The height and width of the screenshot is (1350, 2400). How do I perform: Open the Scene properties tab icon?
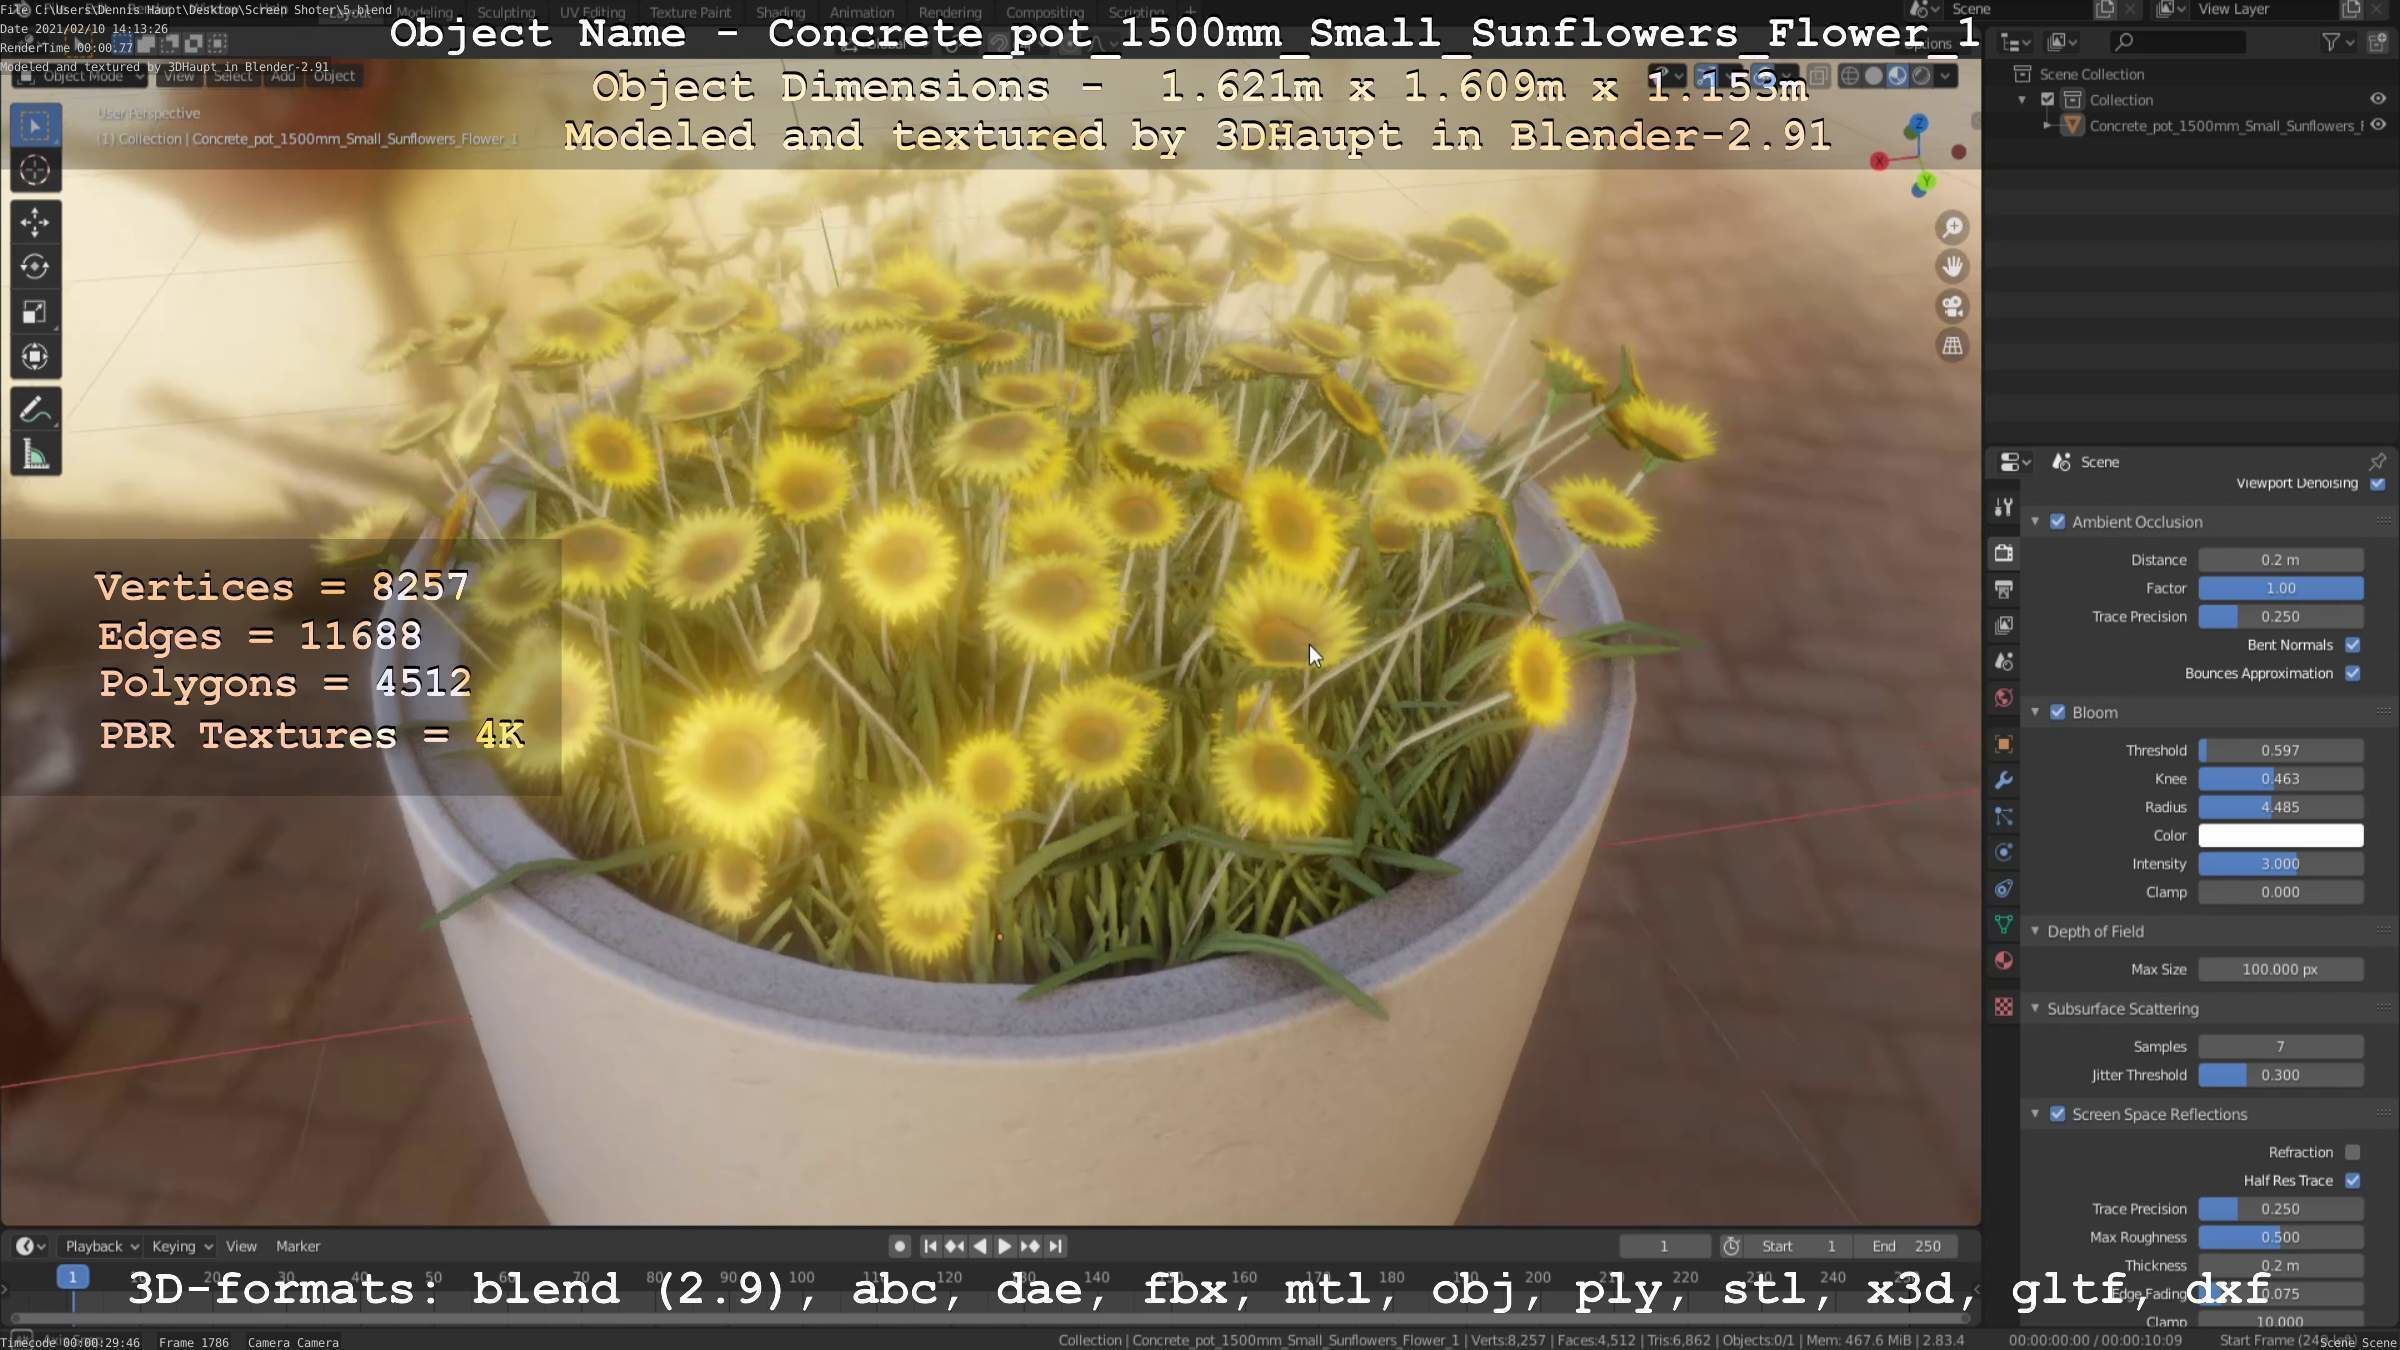(x=2004, y=661)
